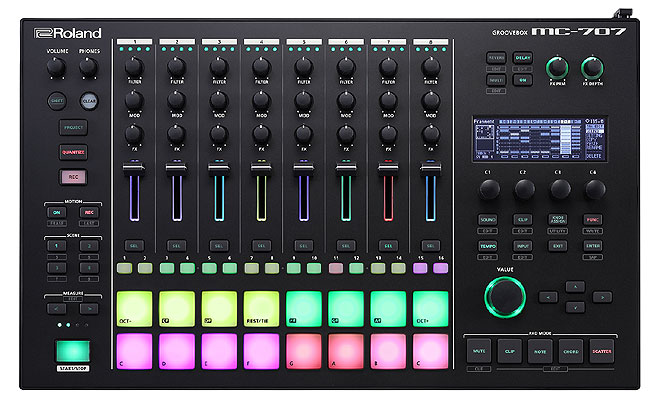Toggle pink step button 11
The height and width of the screenshot is (408, 660).
tap(335, 268)
